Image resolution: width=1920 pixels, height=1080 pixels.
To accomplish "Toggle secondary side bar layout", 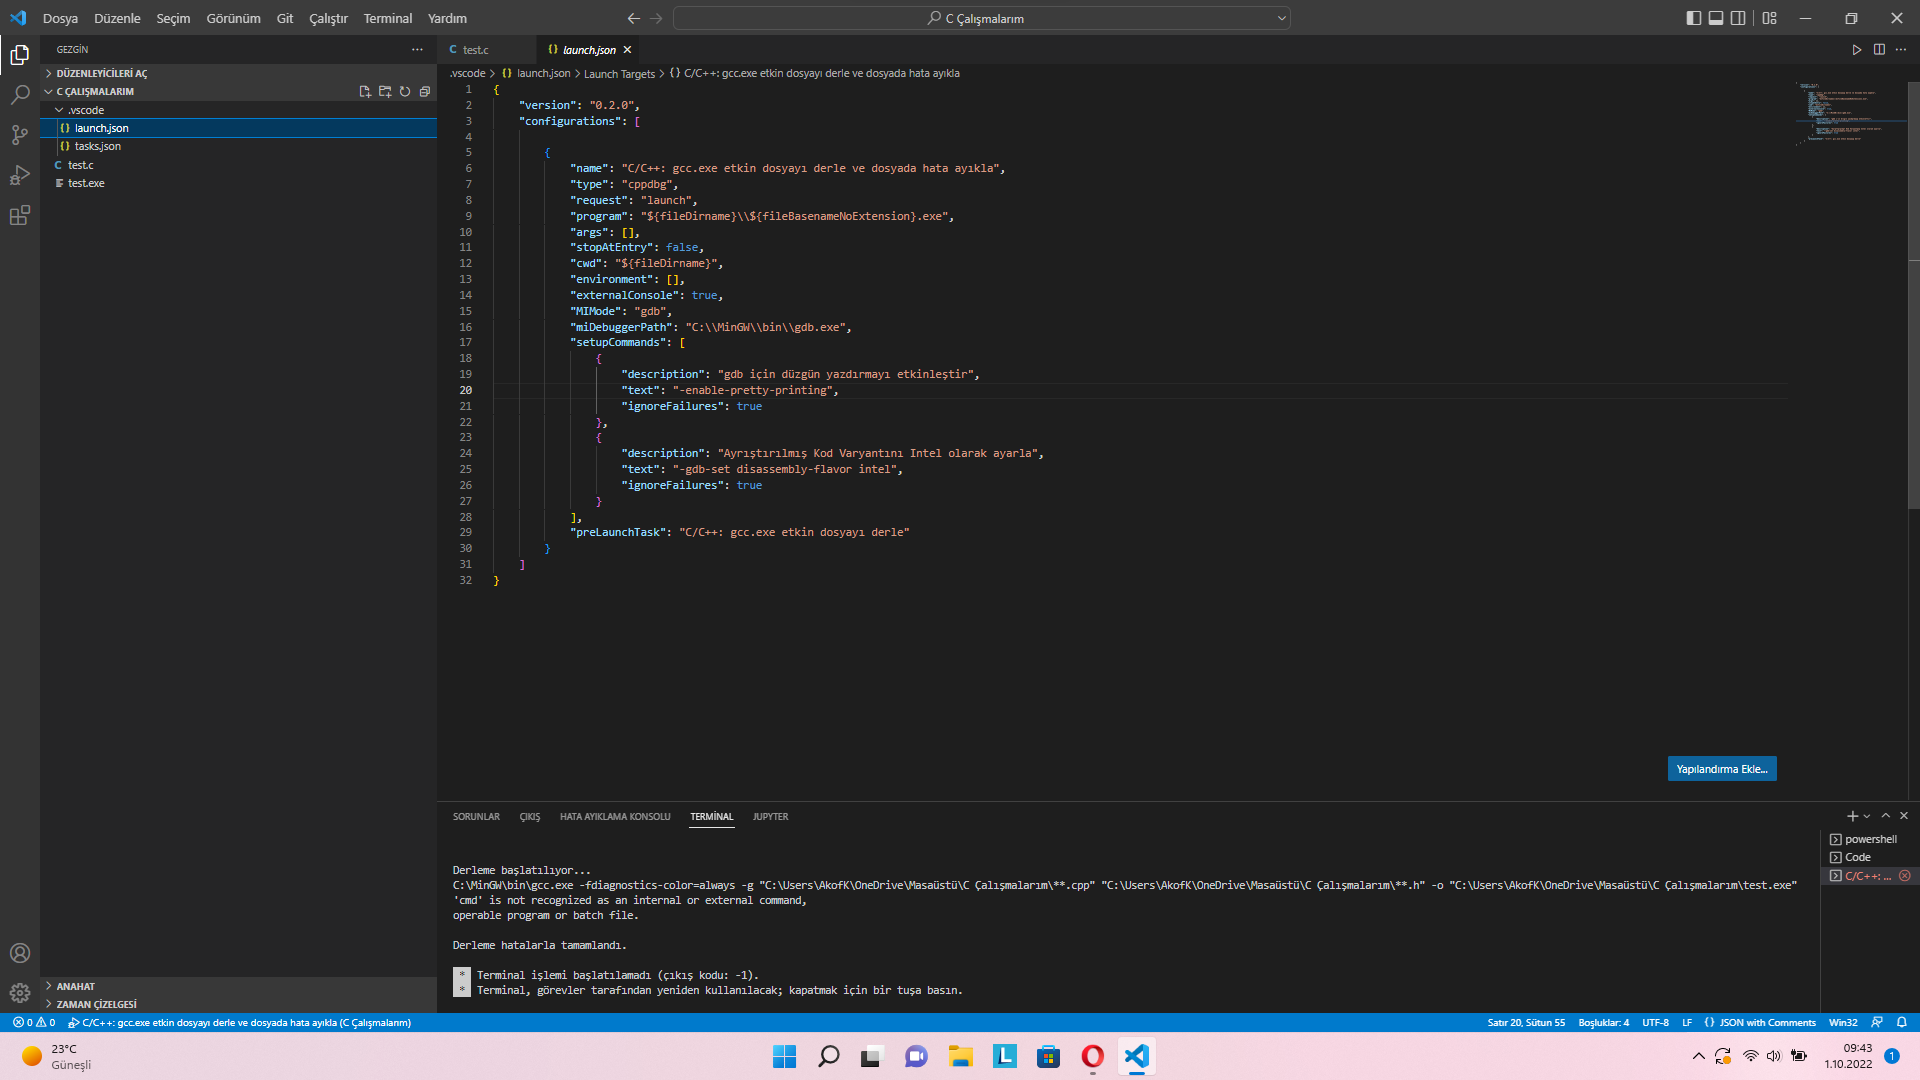I will (x=1738, y=18).
